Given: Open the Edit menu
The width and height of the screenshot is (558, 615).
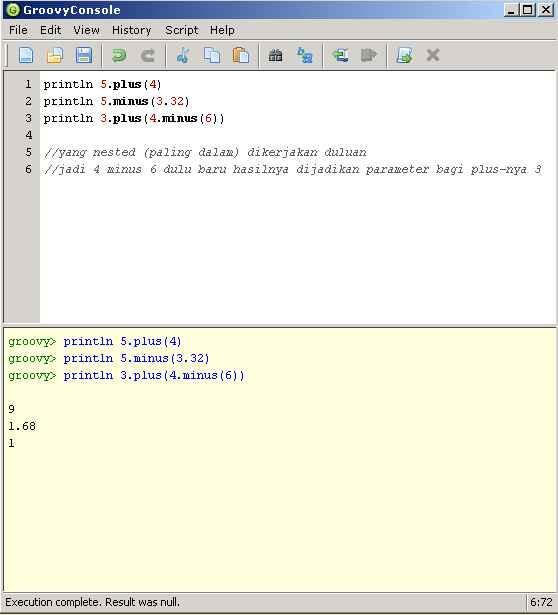Looking at the screenshot, I should tap(50, 30).
